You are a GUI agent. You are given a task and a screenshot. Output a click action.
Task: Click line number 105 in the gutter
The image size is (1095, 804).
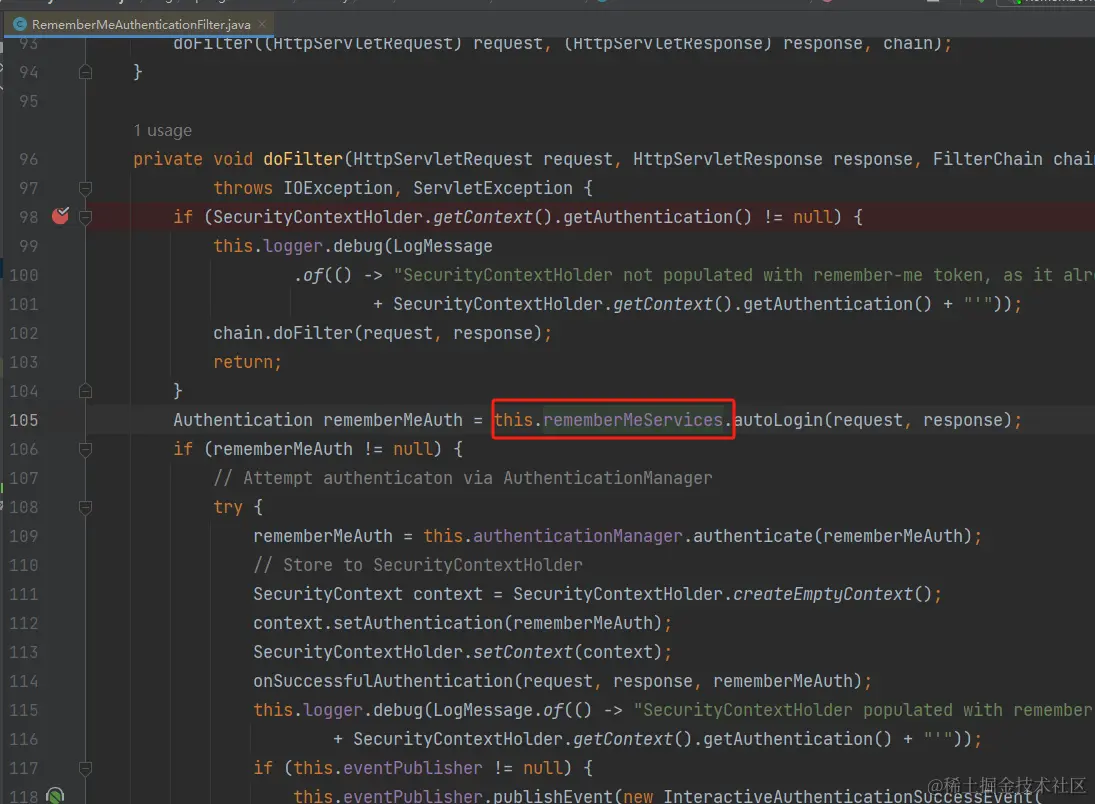tap(24, 421)
